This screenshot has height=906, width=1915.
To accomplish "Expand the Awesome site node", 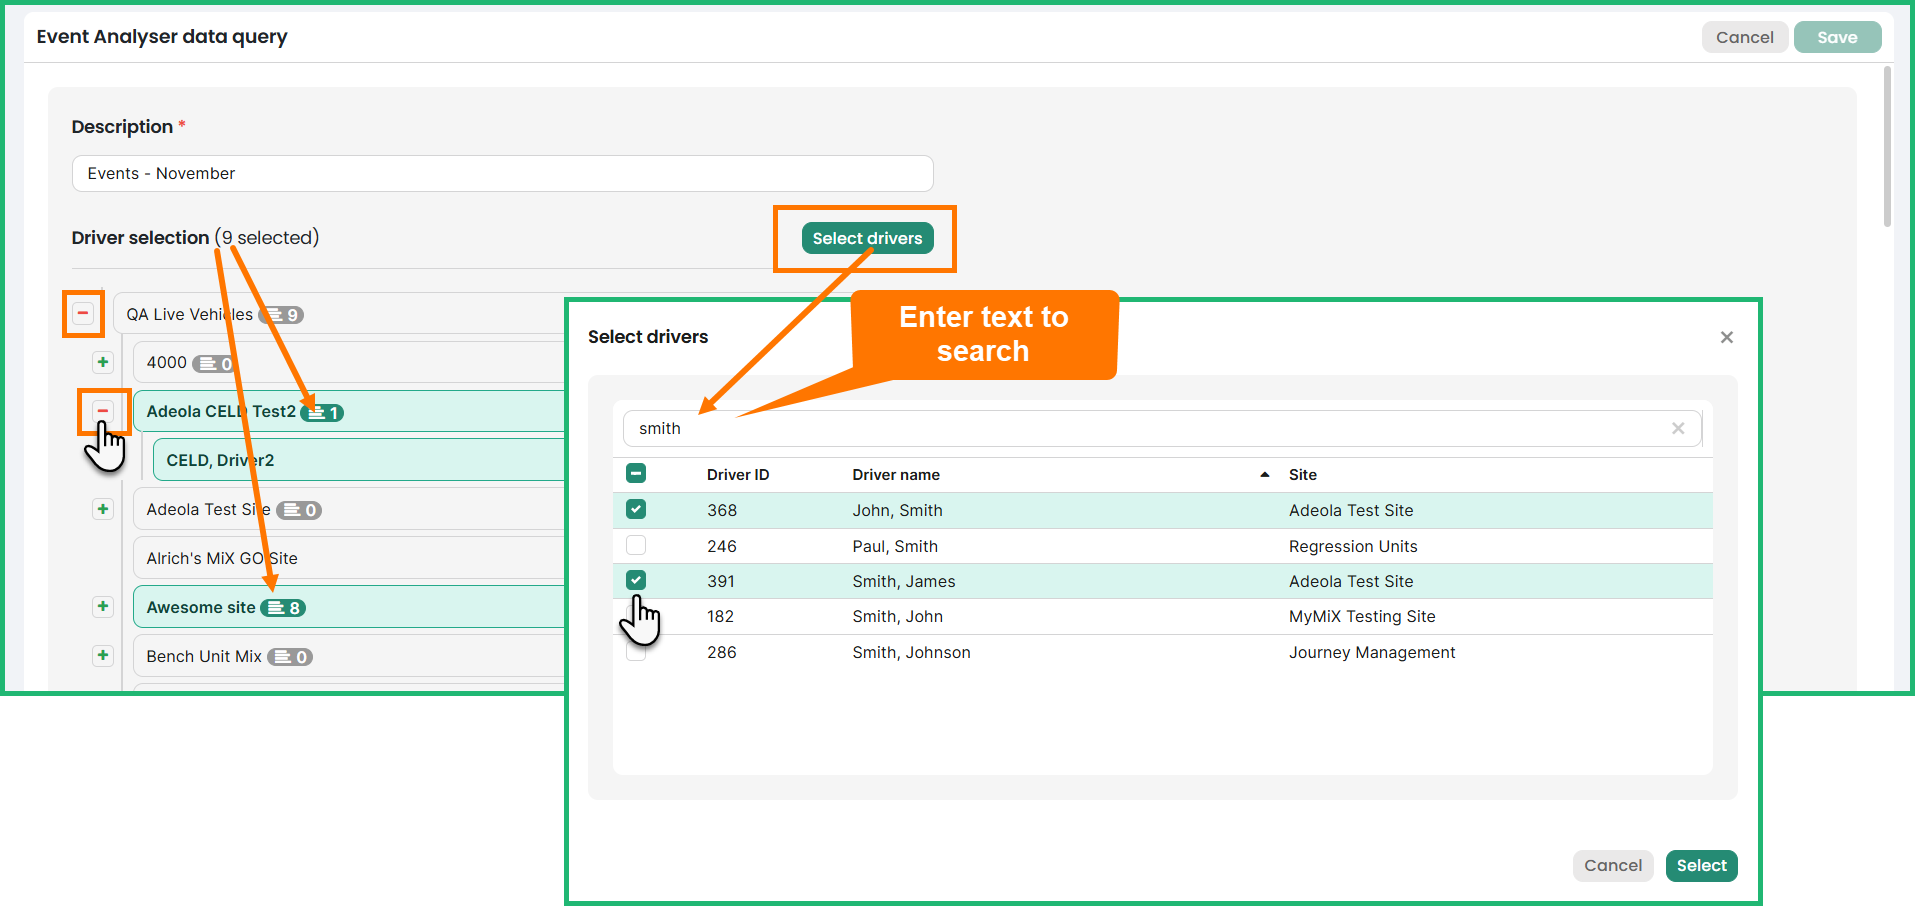I will tap(103, 607).
